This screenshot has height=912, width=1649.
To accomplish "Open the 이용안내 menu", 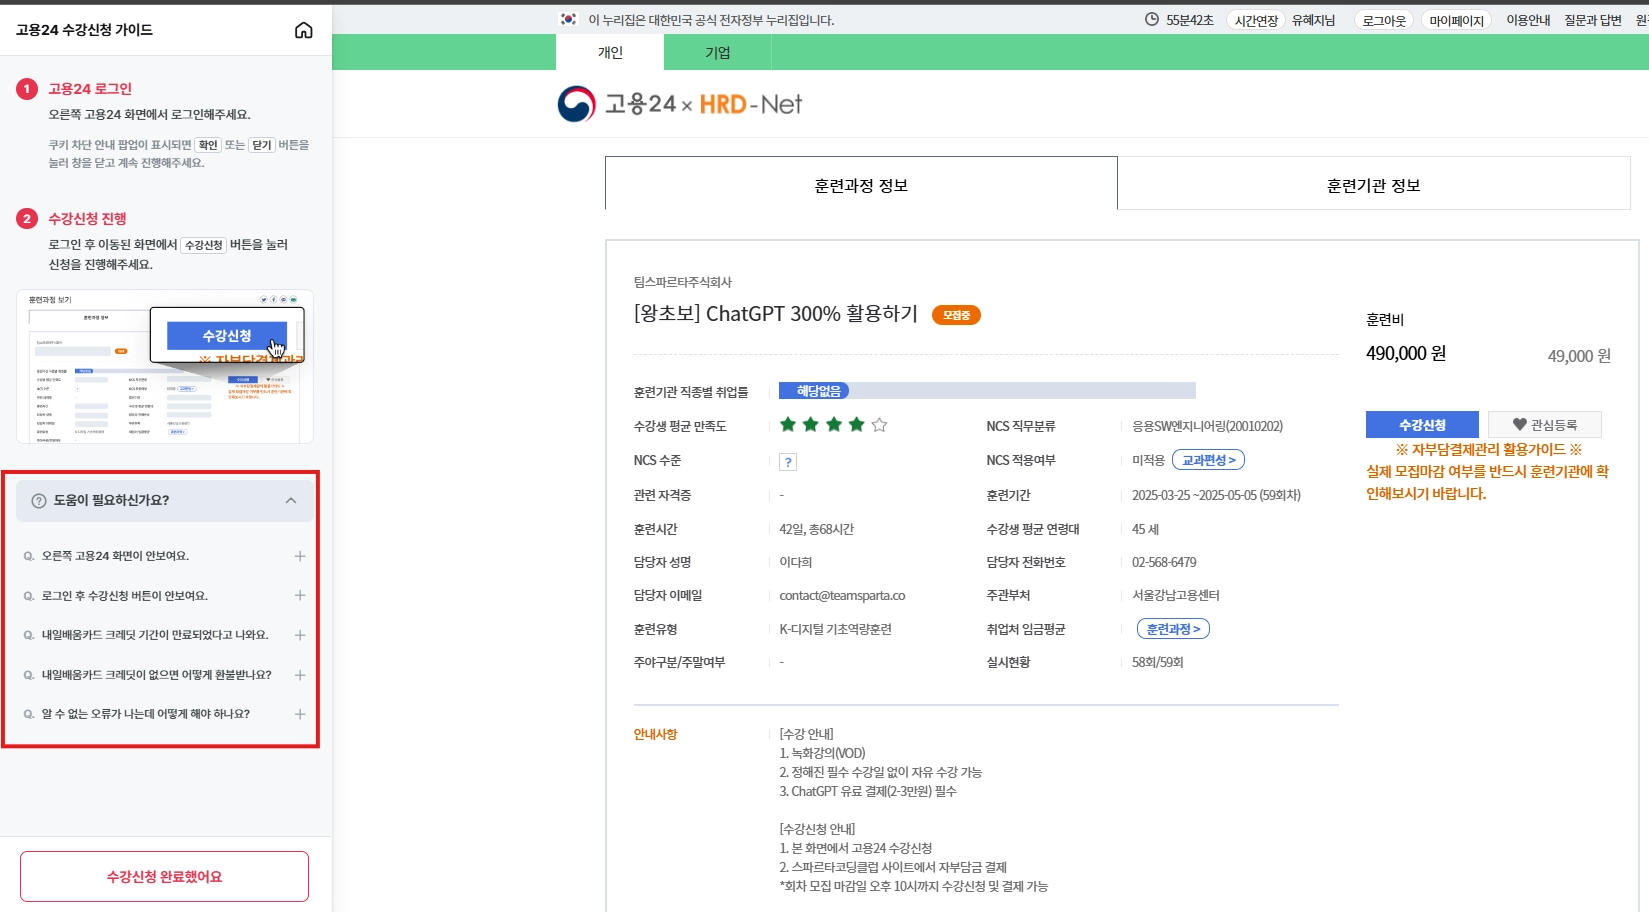I will (1528, 20).
